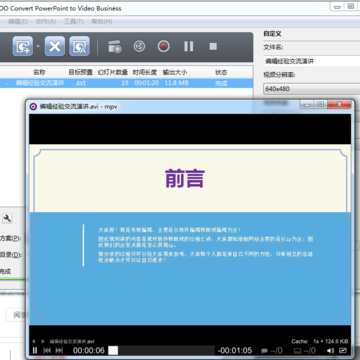This screenshot has height=360, width=360.
Task: Open the dropdown arrow beside add file
Action: click(x=38, y=46)
